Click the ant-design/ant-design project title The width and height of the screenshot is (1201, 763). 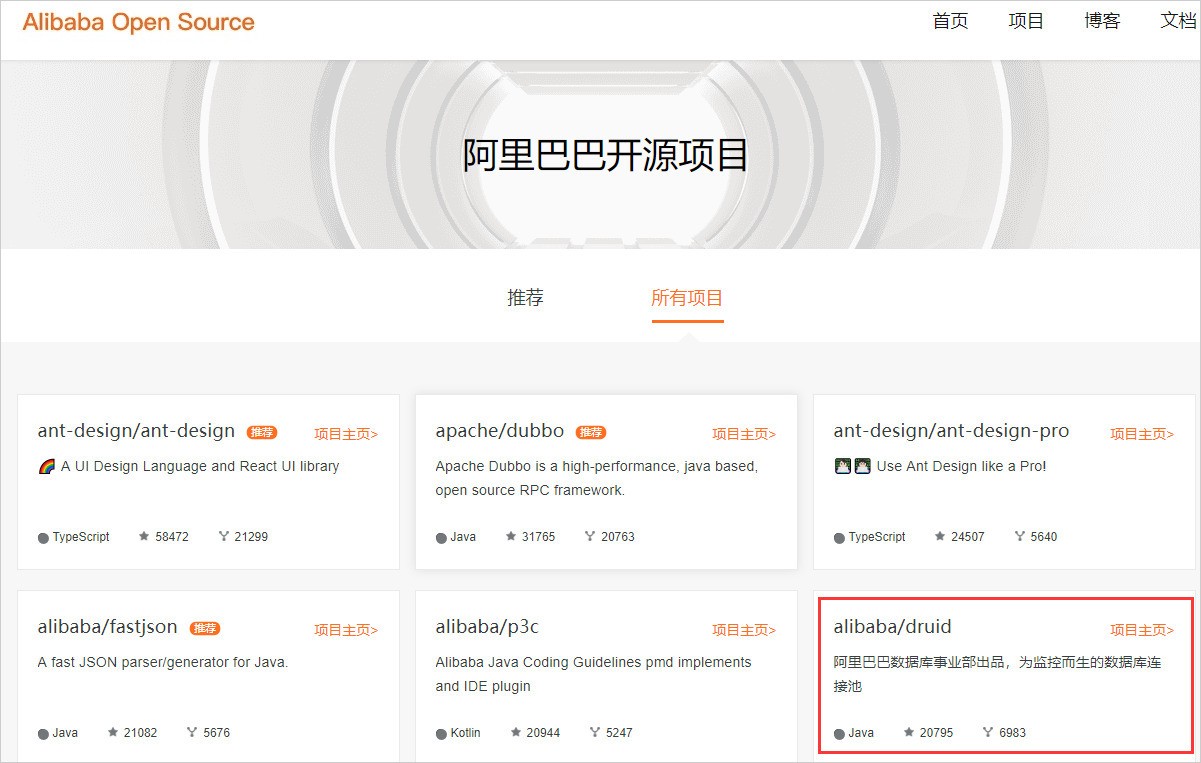point(136,431)
